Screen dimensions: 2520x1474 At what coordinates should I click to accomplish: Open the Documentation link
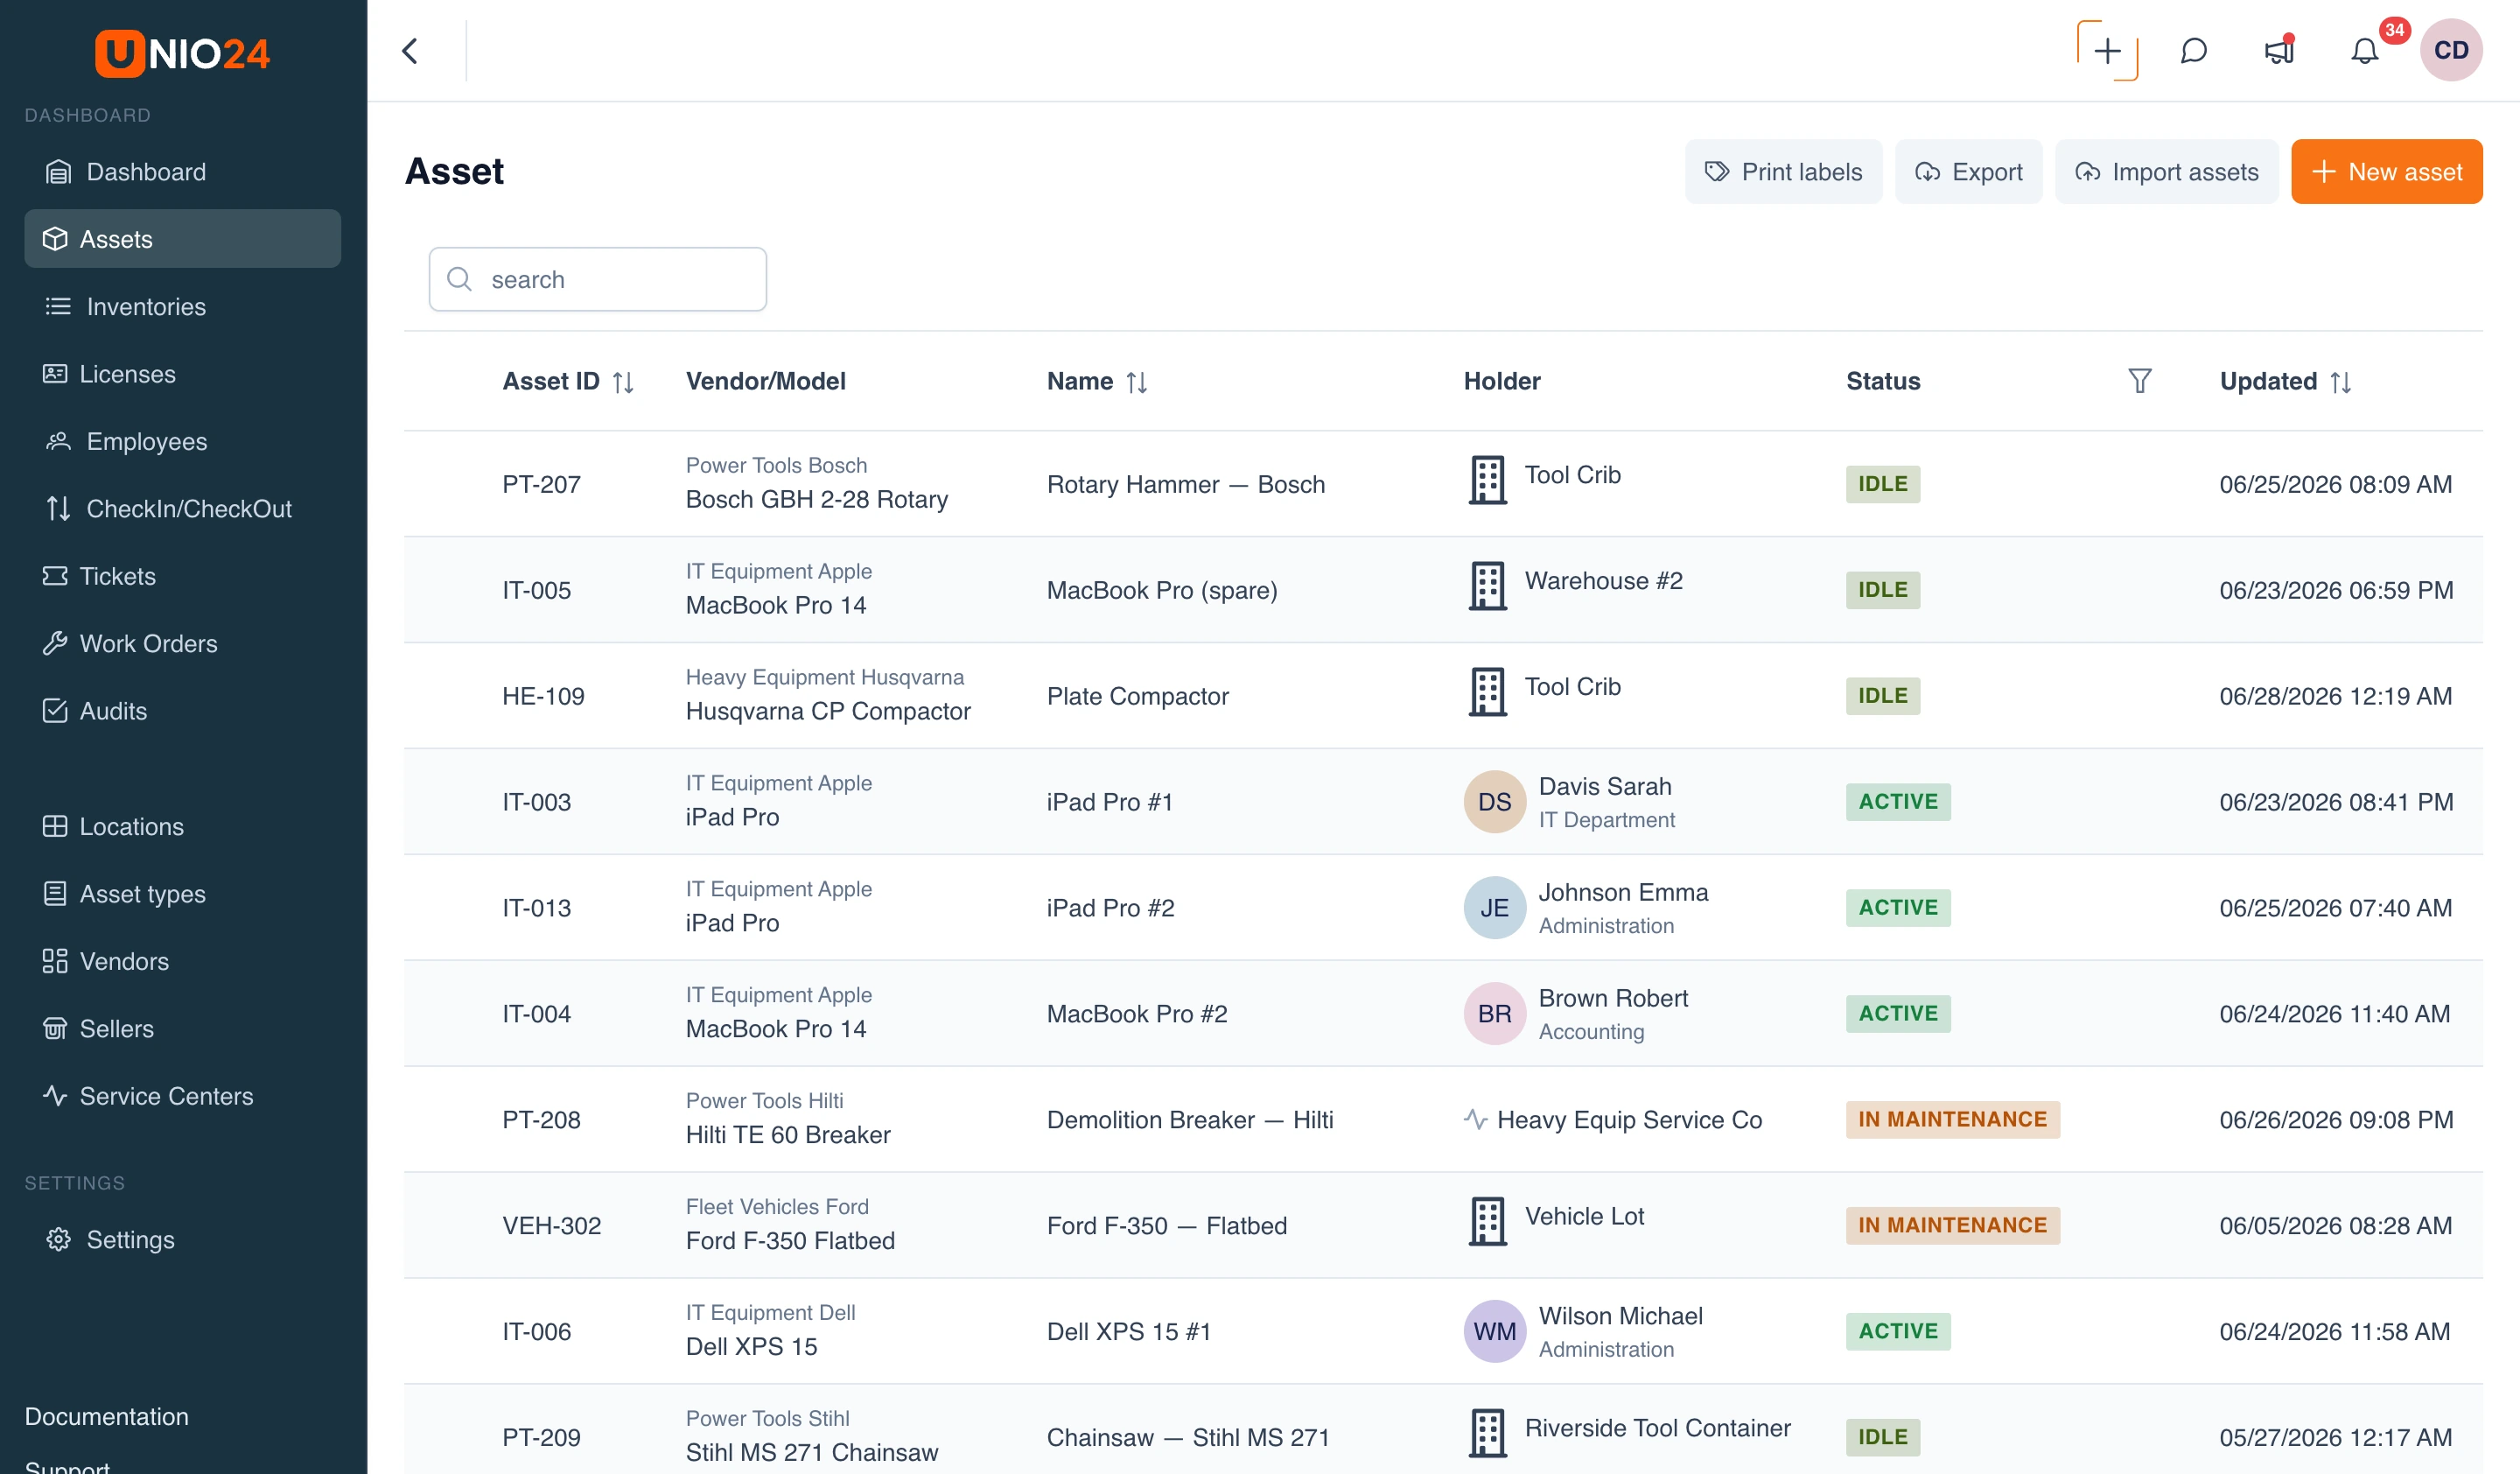tap(107, 1417)
